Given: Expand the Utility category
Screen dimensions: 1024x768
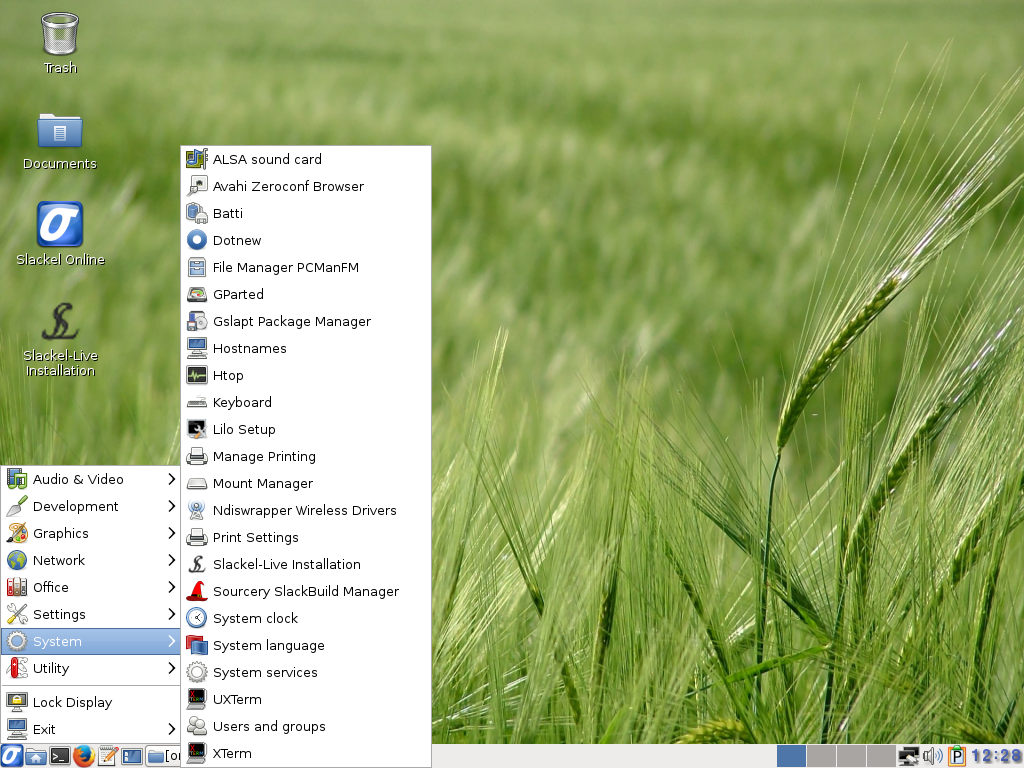Looking at the screenshot, I should point(91,668).
